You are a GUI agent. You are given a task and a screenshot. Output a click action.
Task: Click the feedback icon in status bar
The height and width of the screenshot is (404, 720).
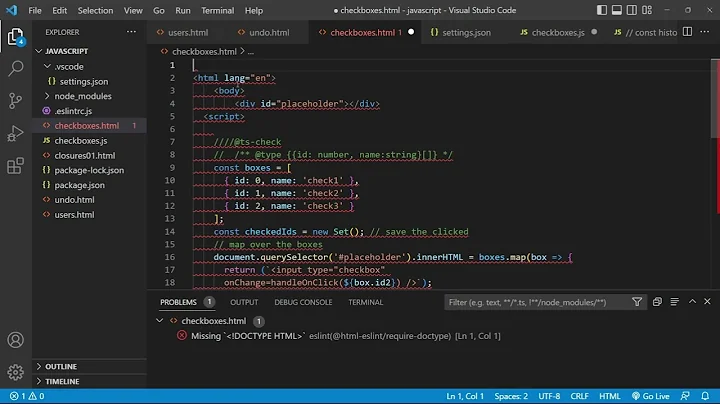(x=685, y=396)
